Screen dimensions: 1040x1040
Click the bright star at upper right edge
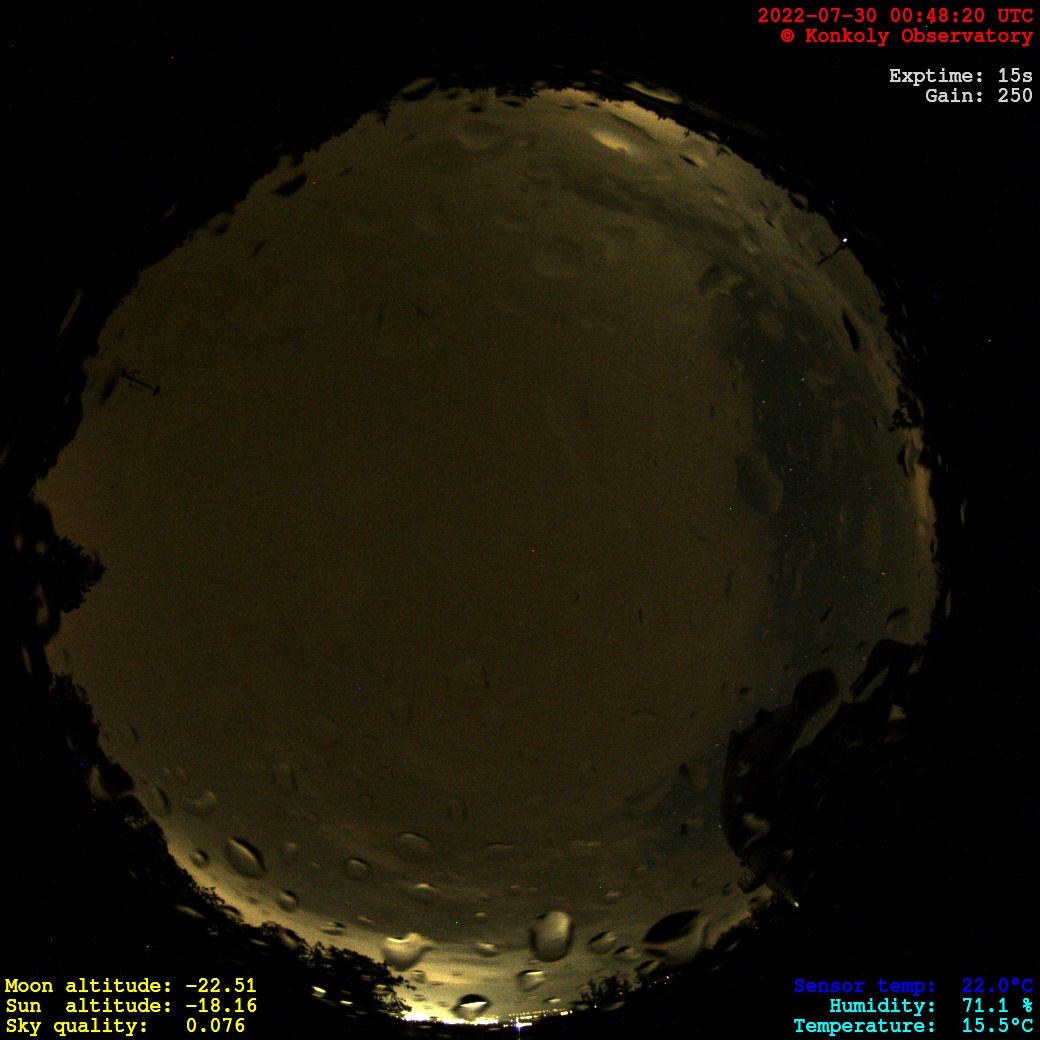coord(846,240)
